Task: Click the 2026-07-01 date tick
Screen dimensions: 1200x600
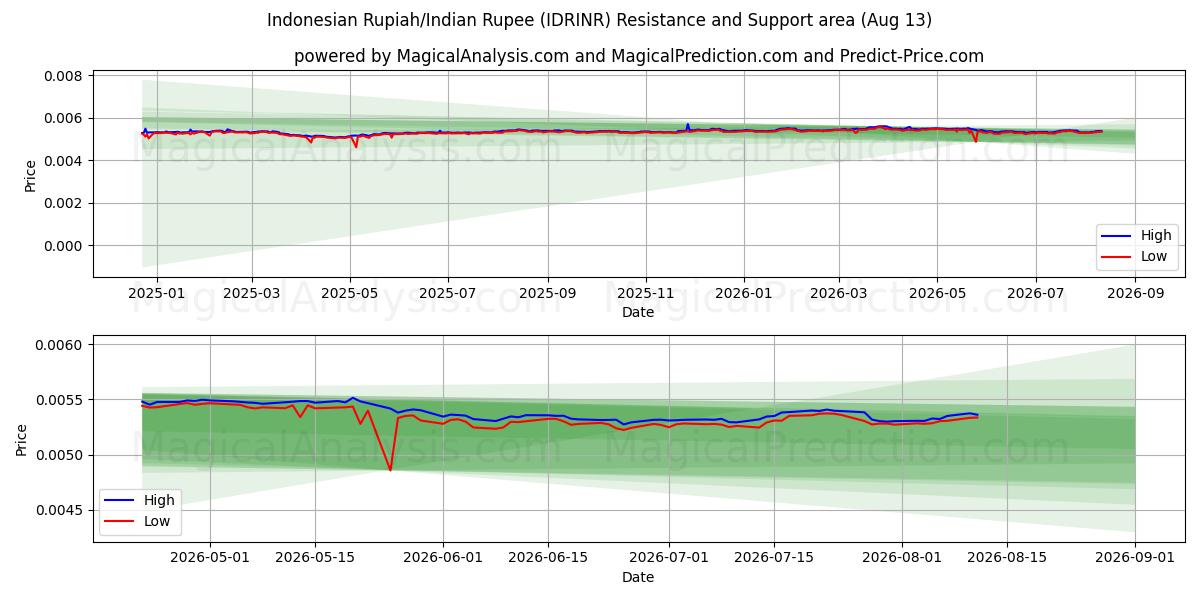Action: pos(669,558)
